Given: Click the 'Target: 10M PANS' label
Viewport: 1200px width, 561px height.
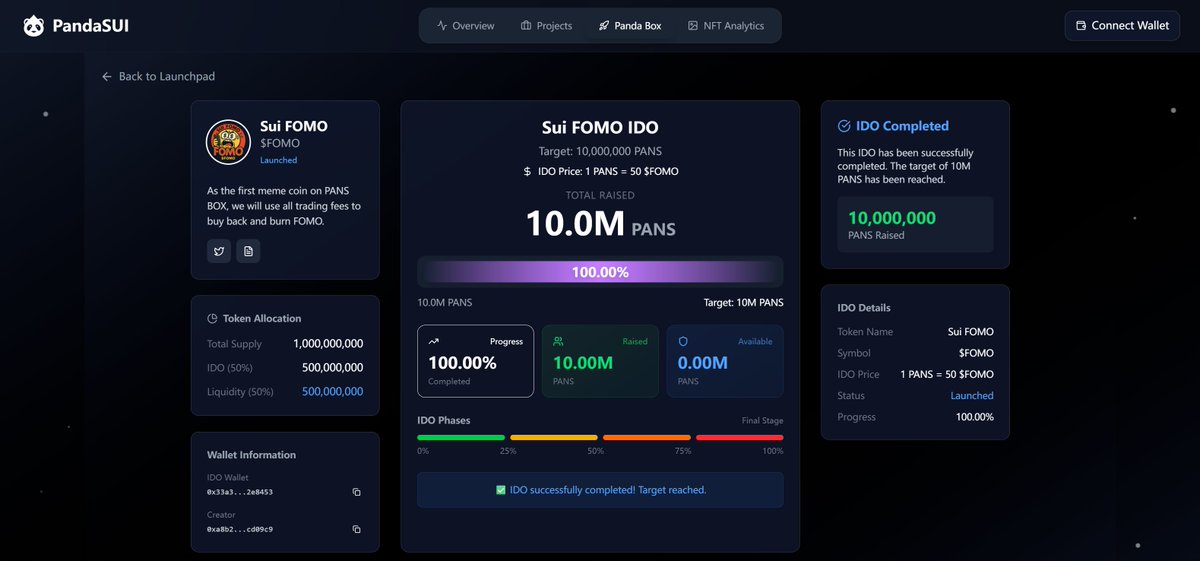Looking at the screenshot, I should click(744, 302).
